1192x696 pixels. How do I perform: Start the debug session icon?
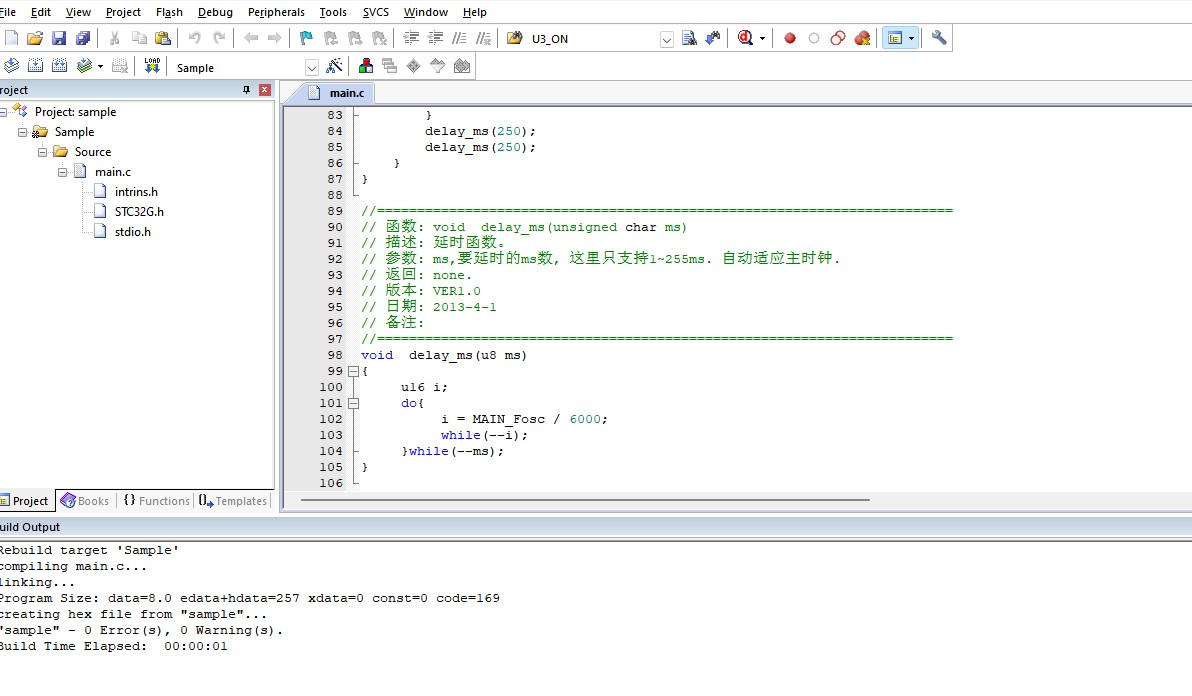[x=745, y=38]
